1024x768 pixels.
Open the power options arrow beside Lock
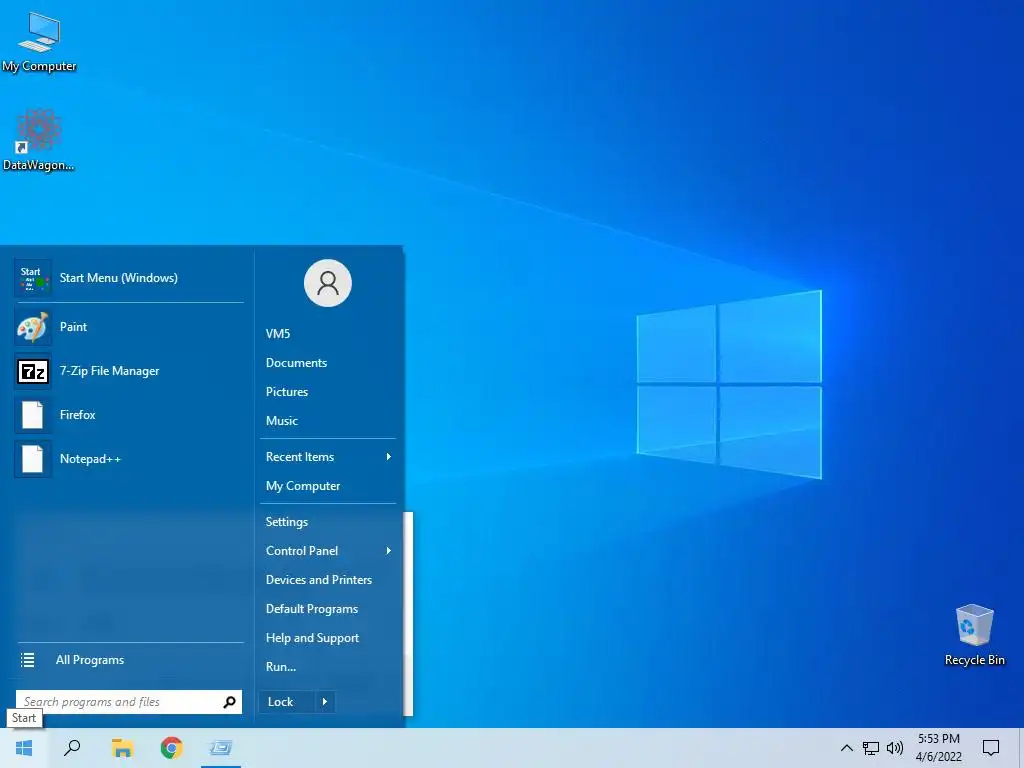[x=325, y=702]
